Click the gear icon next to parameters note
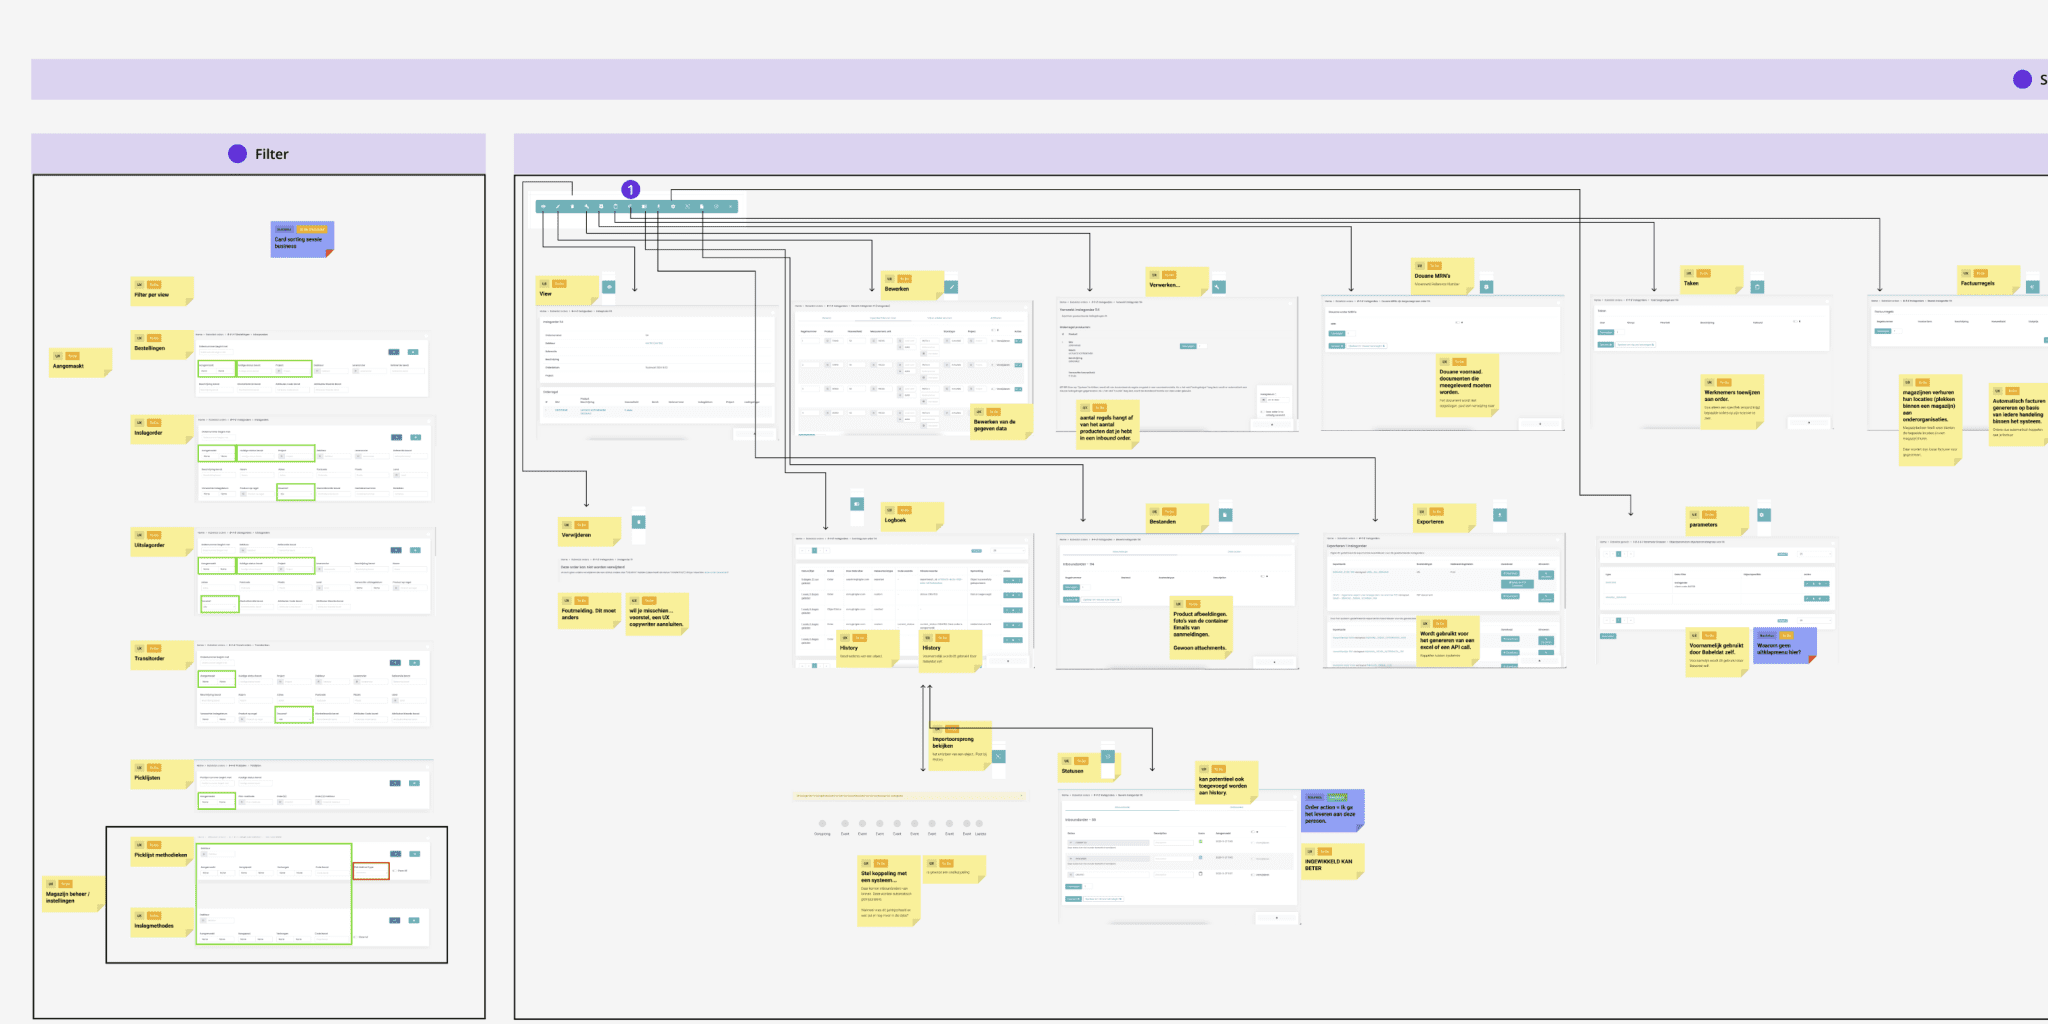This screenshot has height=1024, width=2048. click(1763, 515)
